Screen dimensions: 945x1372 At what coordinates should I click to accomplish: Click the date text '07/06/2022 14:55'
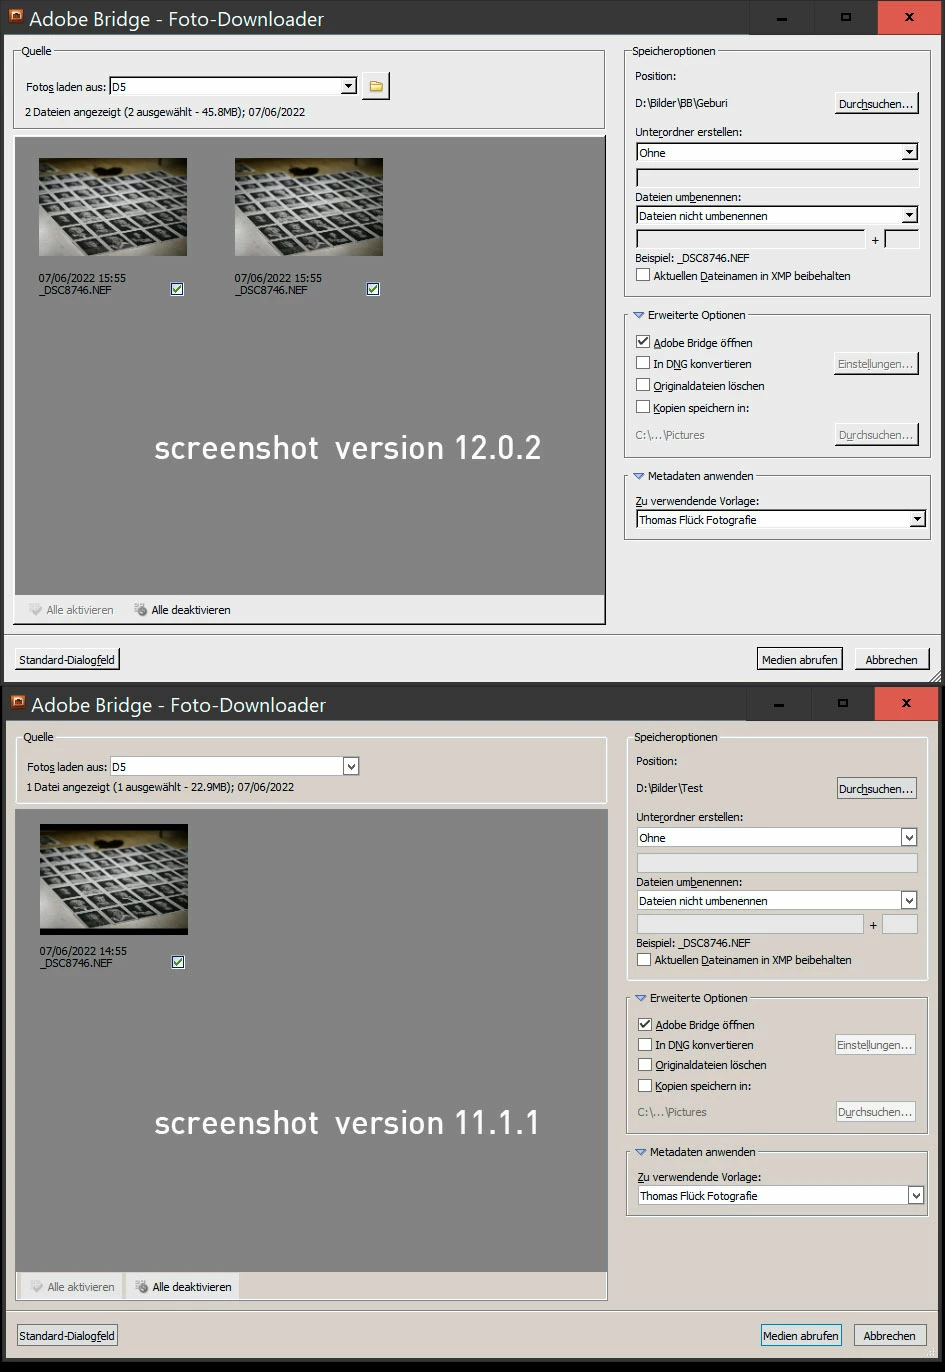tap(83, 951)
